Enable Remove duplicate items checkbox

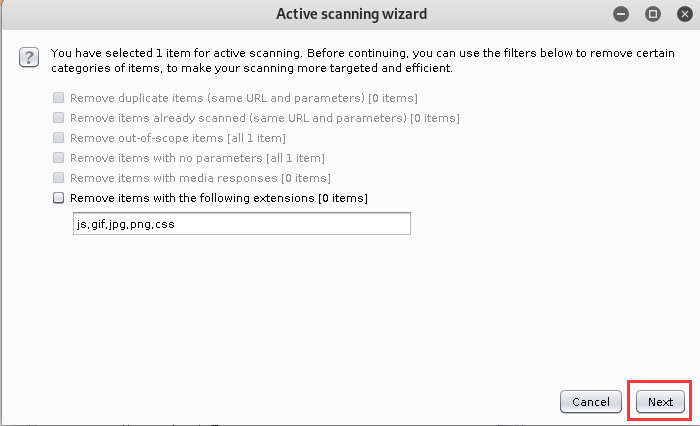[x=59, y=98]
